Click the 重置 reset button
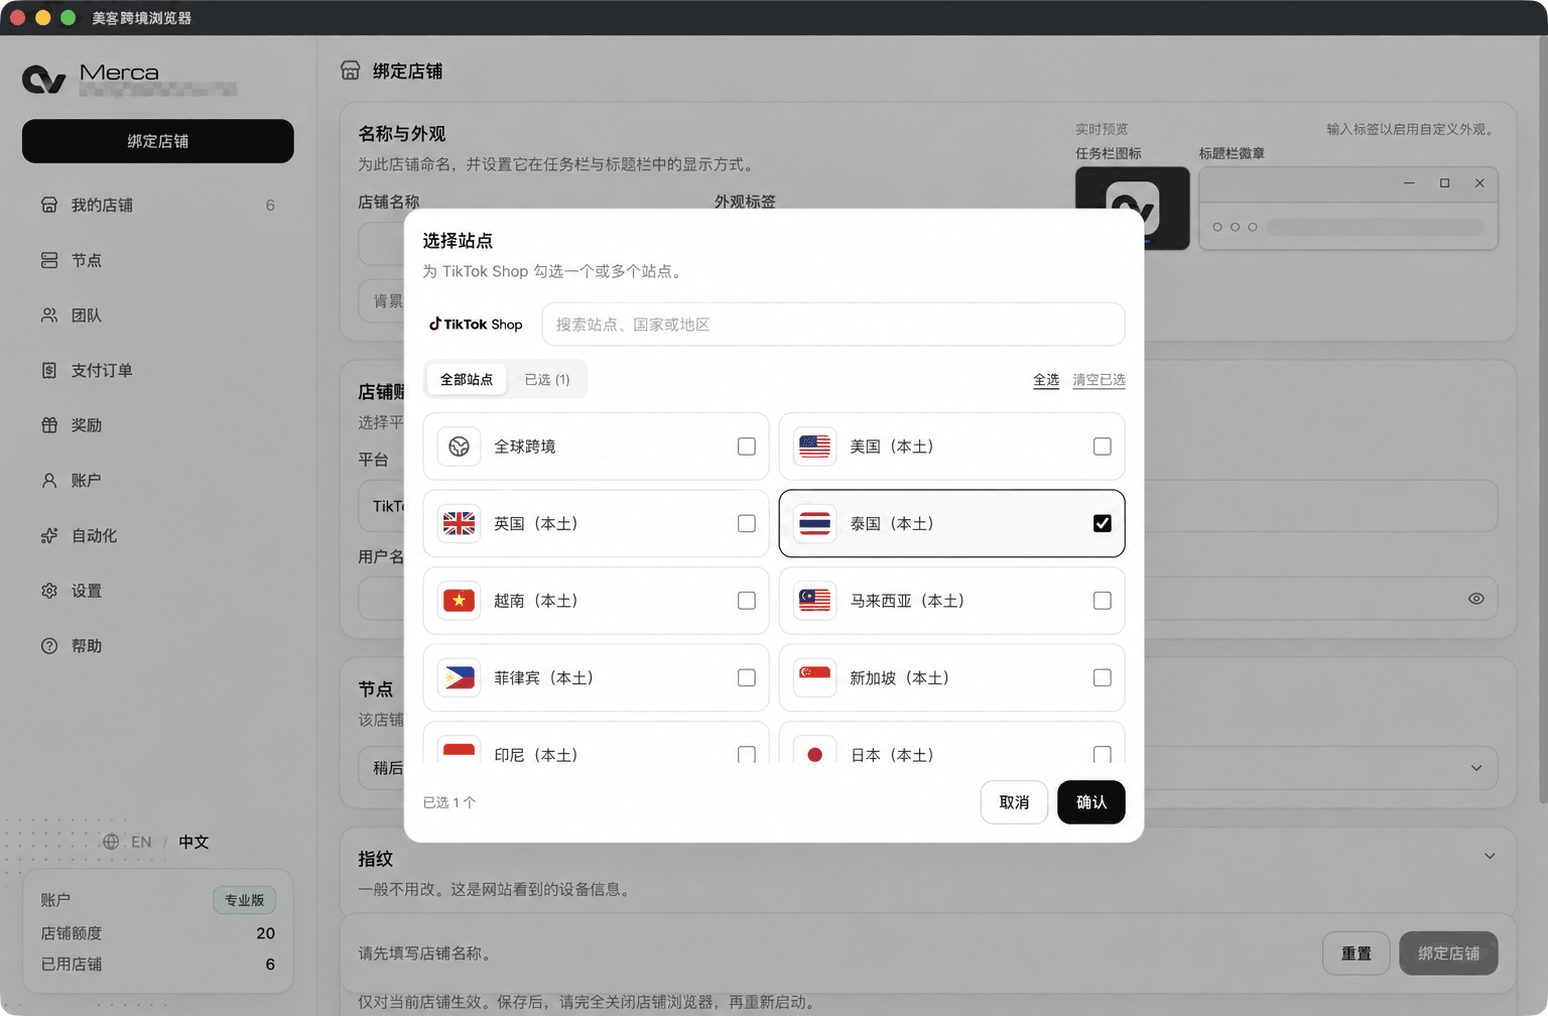 [1356, 953]
